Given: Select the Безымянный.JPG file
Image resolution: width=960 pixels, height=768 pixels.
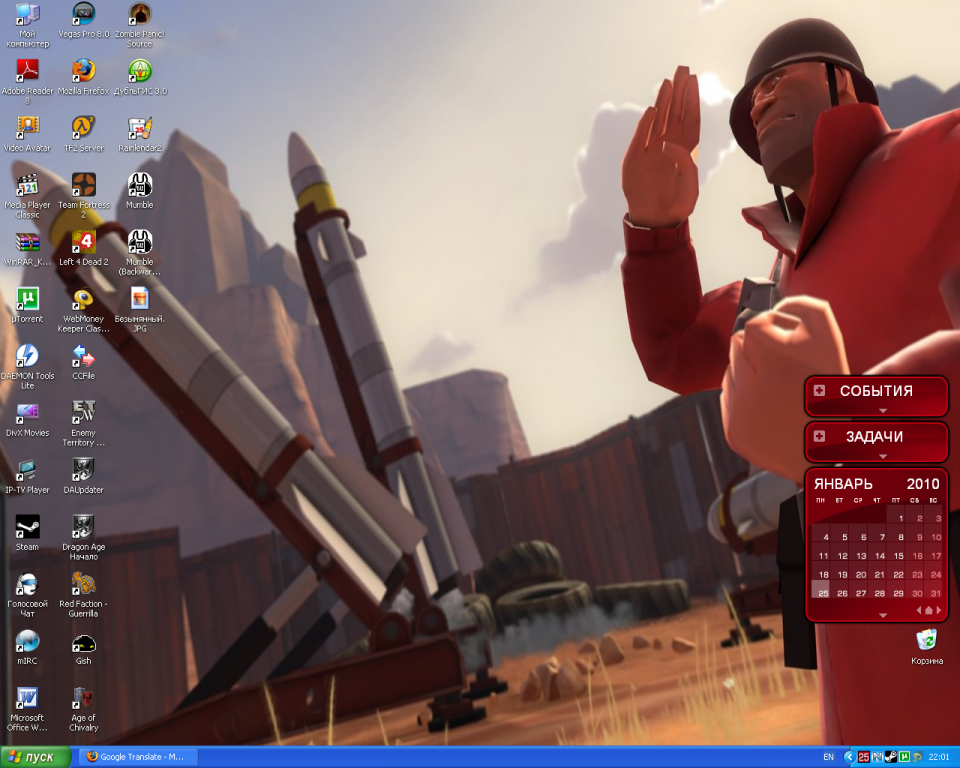Looking at the screenshot, I should click(140, 309).
